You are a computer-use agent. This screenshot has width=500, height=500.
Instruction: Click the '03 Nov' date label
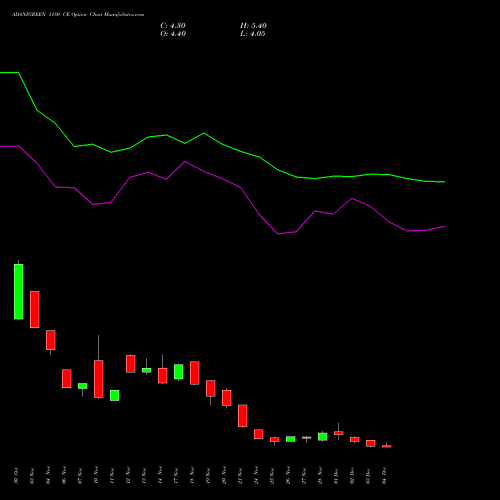coord(32,476)
